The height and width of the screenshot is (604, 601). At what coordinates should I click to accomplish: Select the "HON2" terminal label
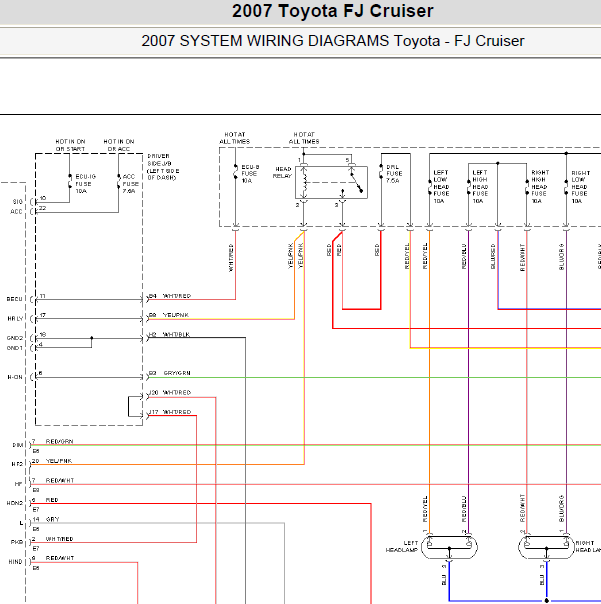[x=15, y=503]
